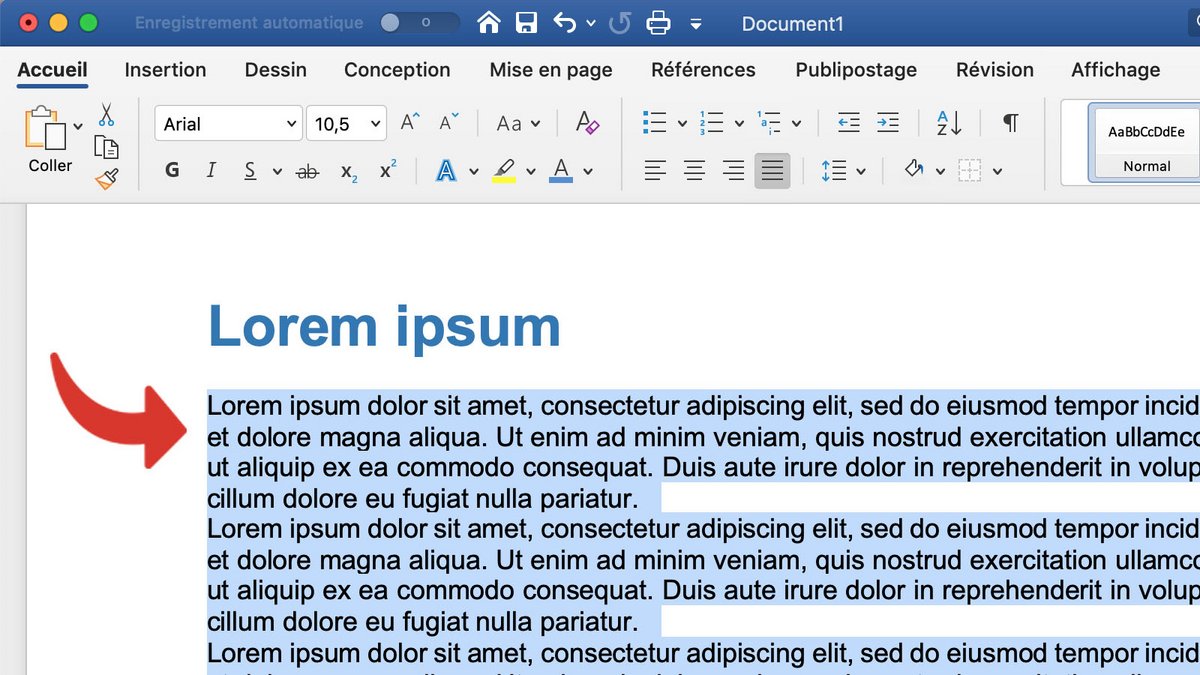Undo the last action
The image size is (1200, 675).
click(565, 22)
